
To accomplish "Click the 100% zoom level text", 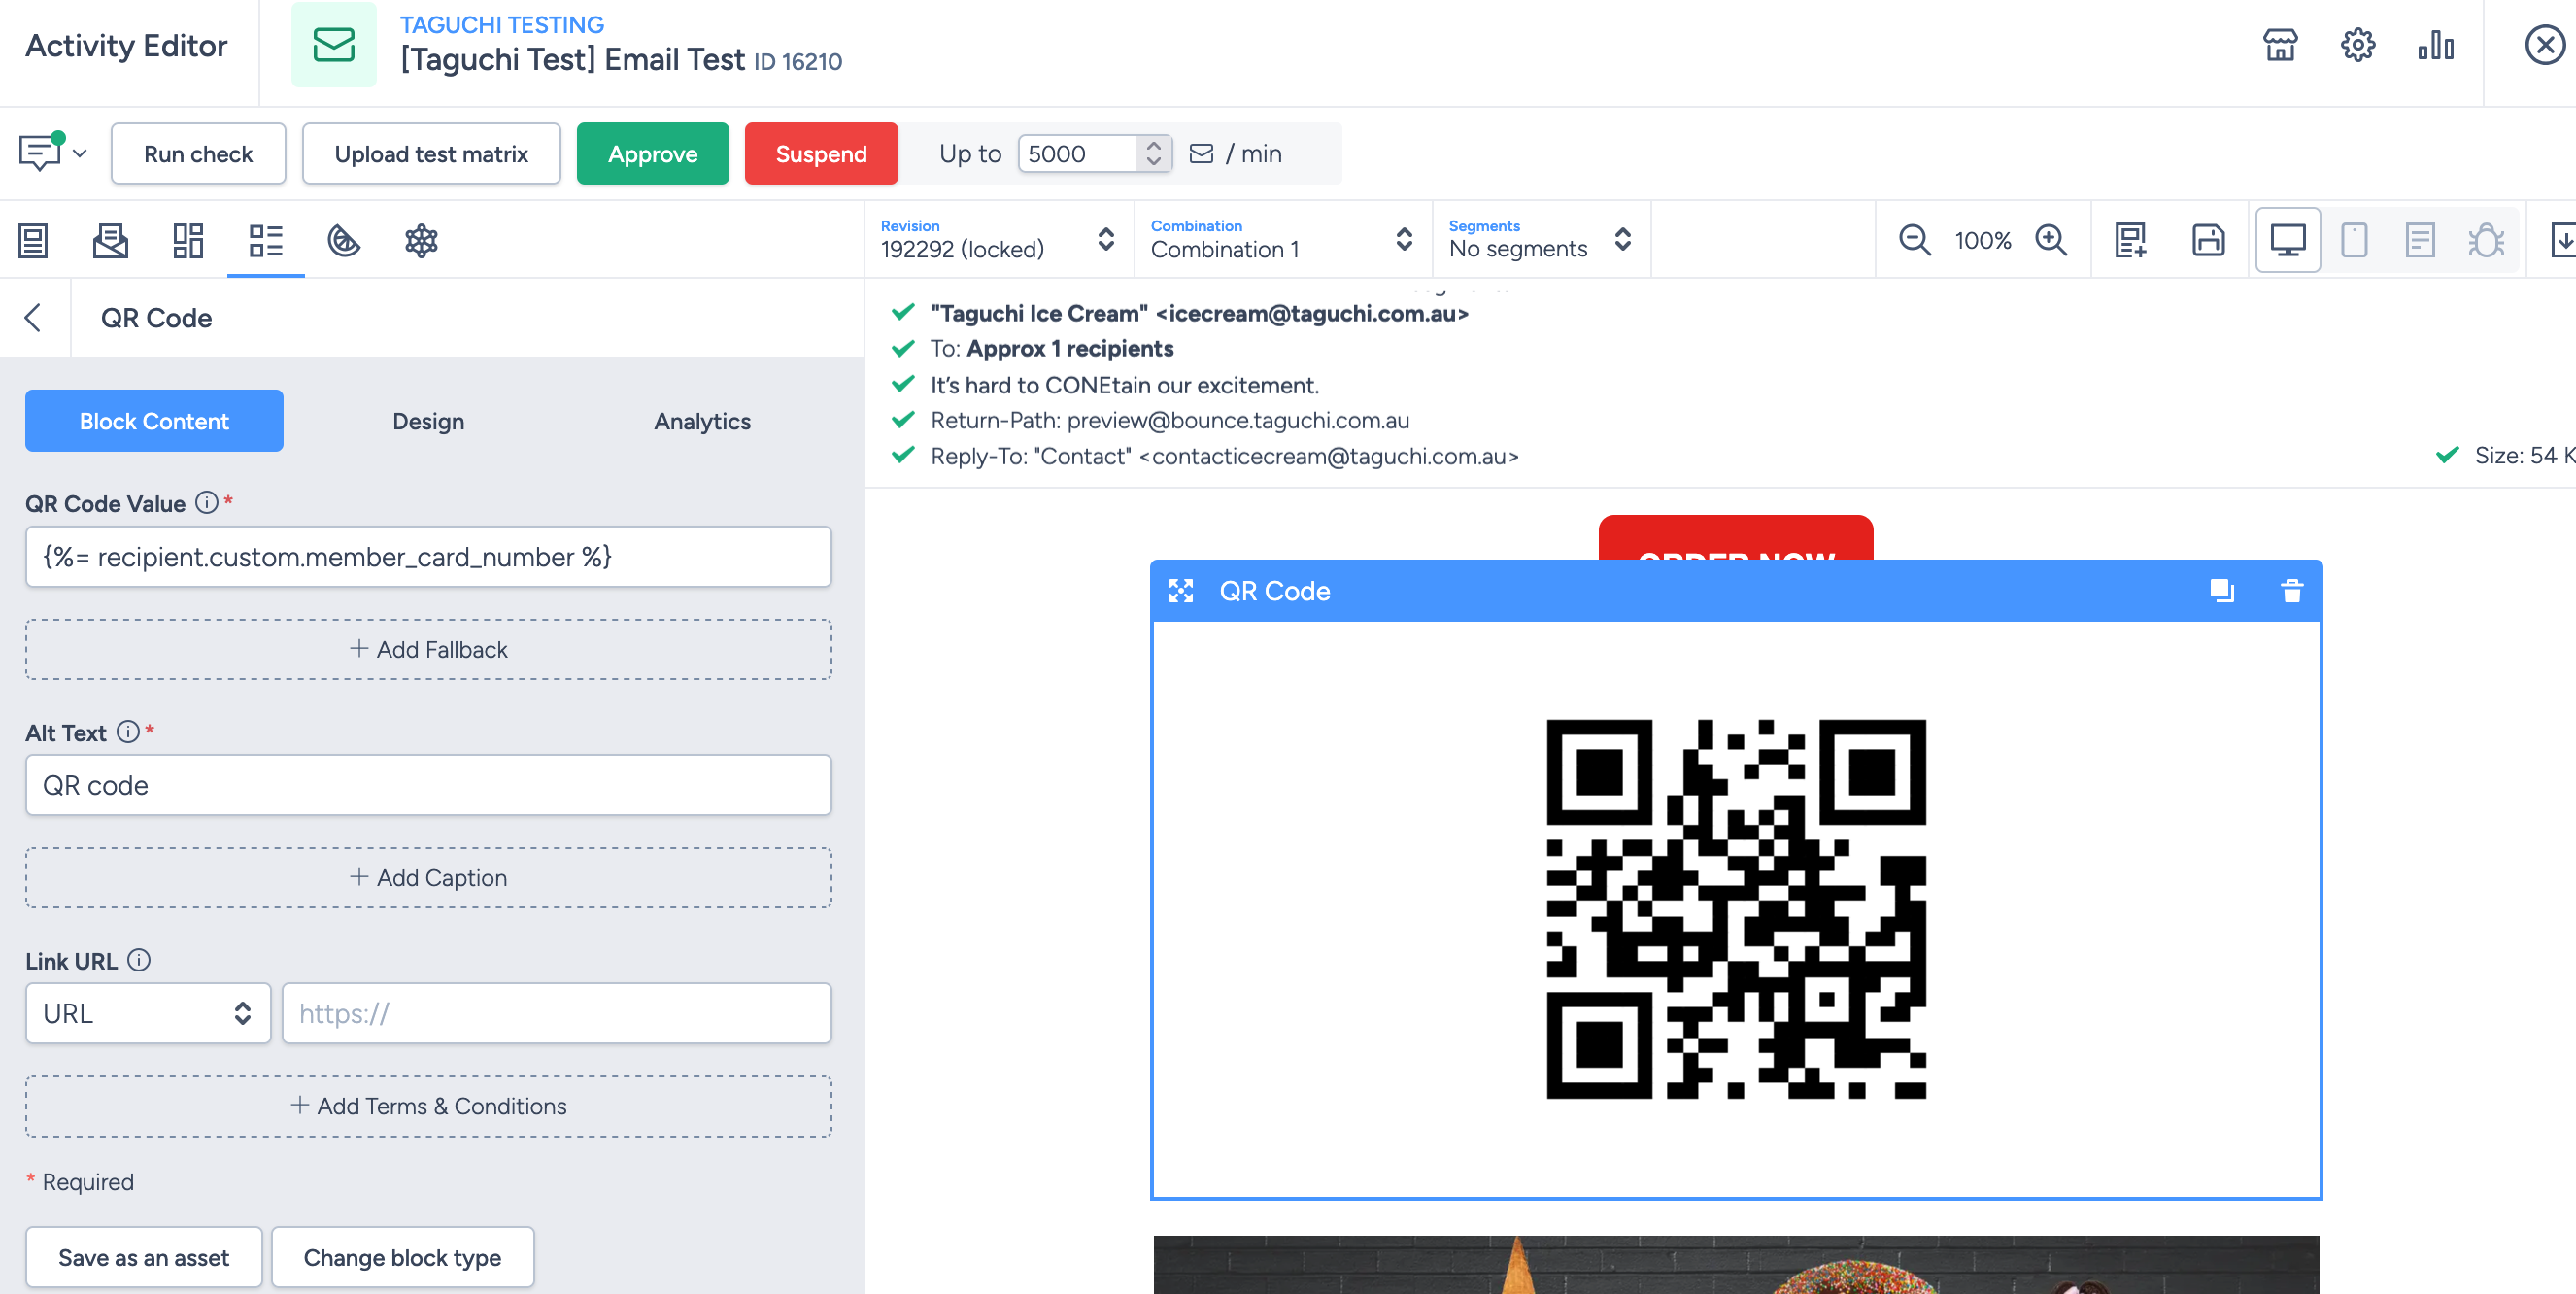I will (1983, 241).
